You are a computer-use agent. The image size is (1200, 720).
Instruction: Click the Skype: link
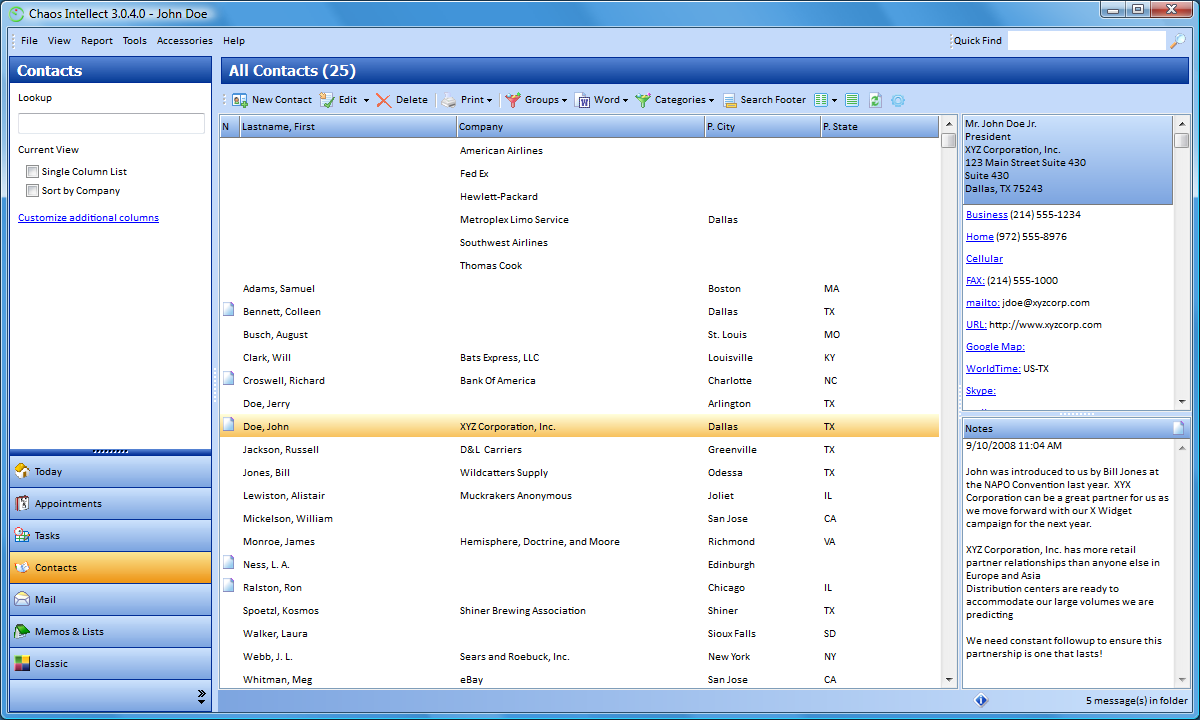coord(981,391)
